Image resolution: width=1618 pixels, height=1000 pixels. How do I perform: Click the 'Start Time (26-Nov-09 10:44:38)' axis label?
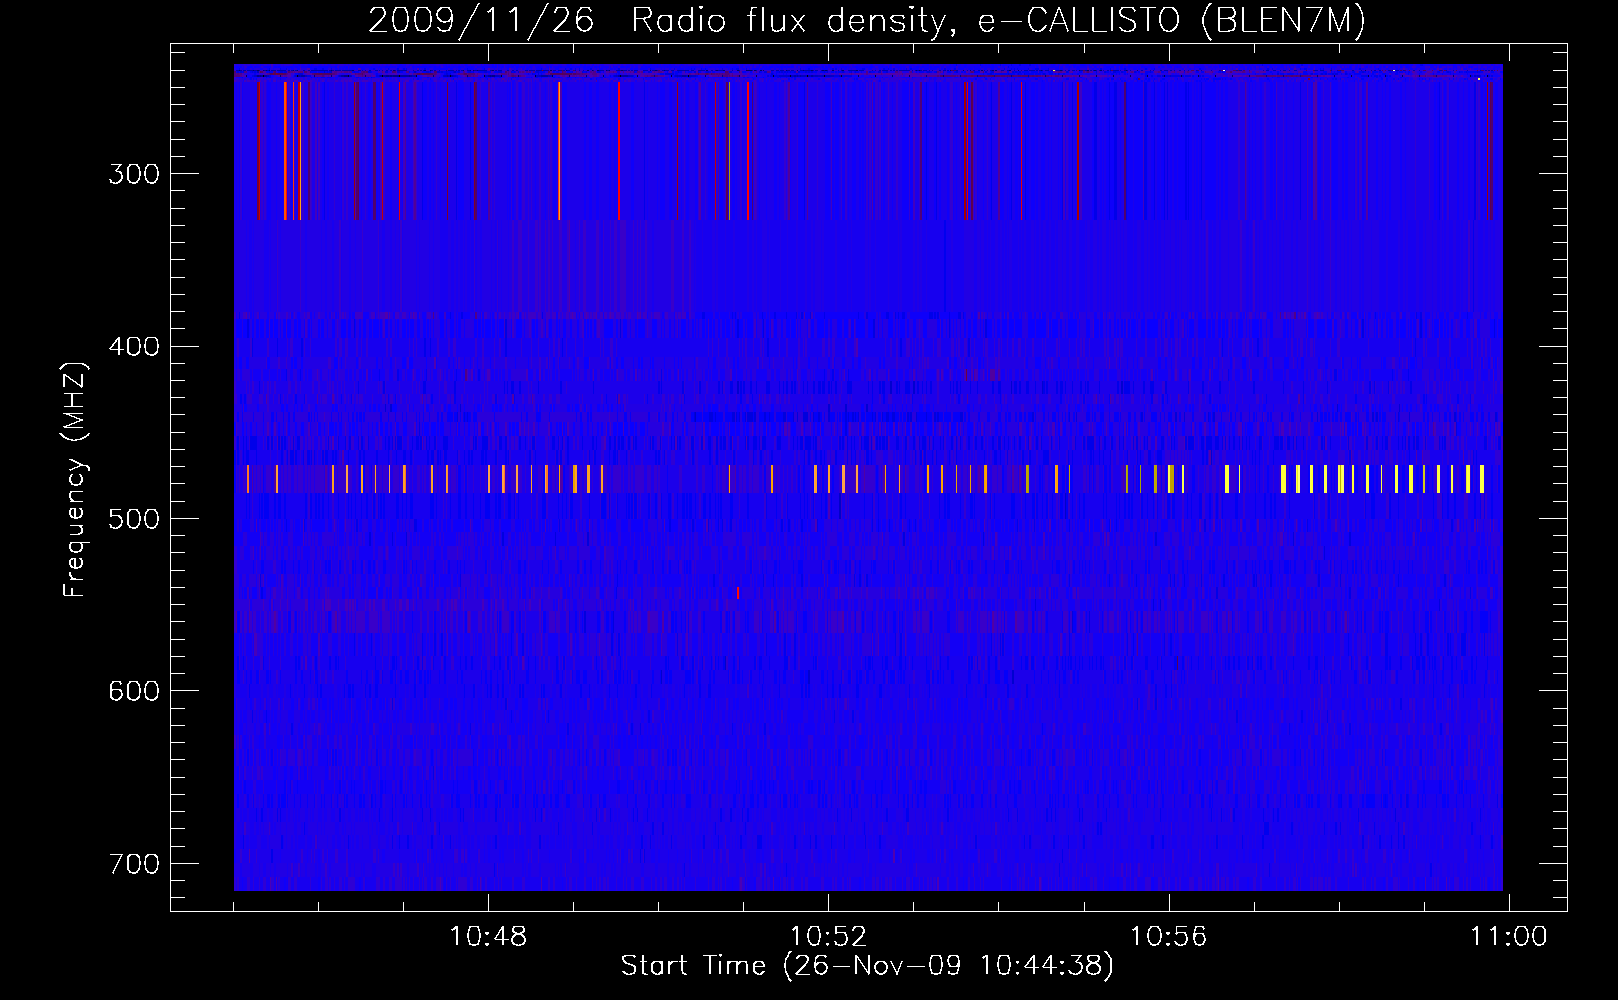[x=867, y=966]
